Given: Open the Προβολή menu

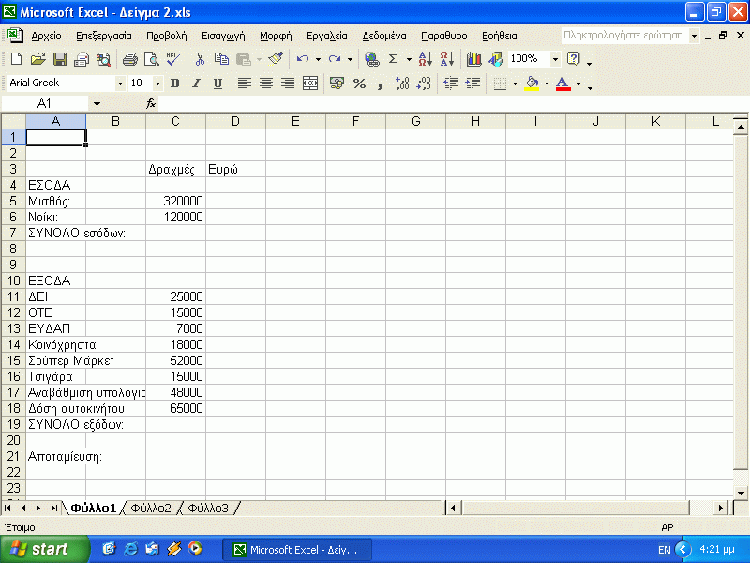Looking at the screenshot, I should click(166, 36).
